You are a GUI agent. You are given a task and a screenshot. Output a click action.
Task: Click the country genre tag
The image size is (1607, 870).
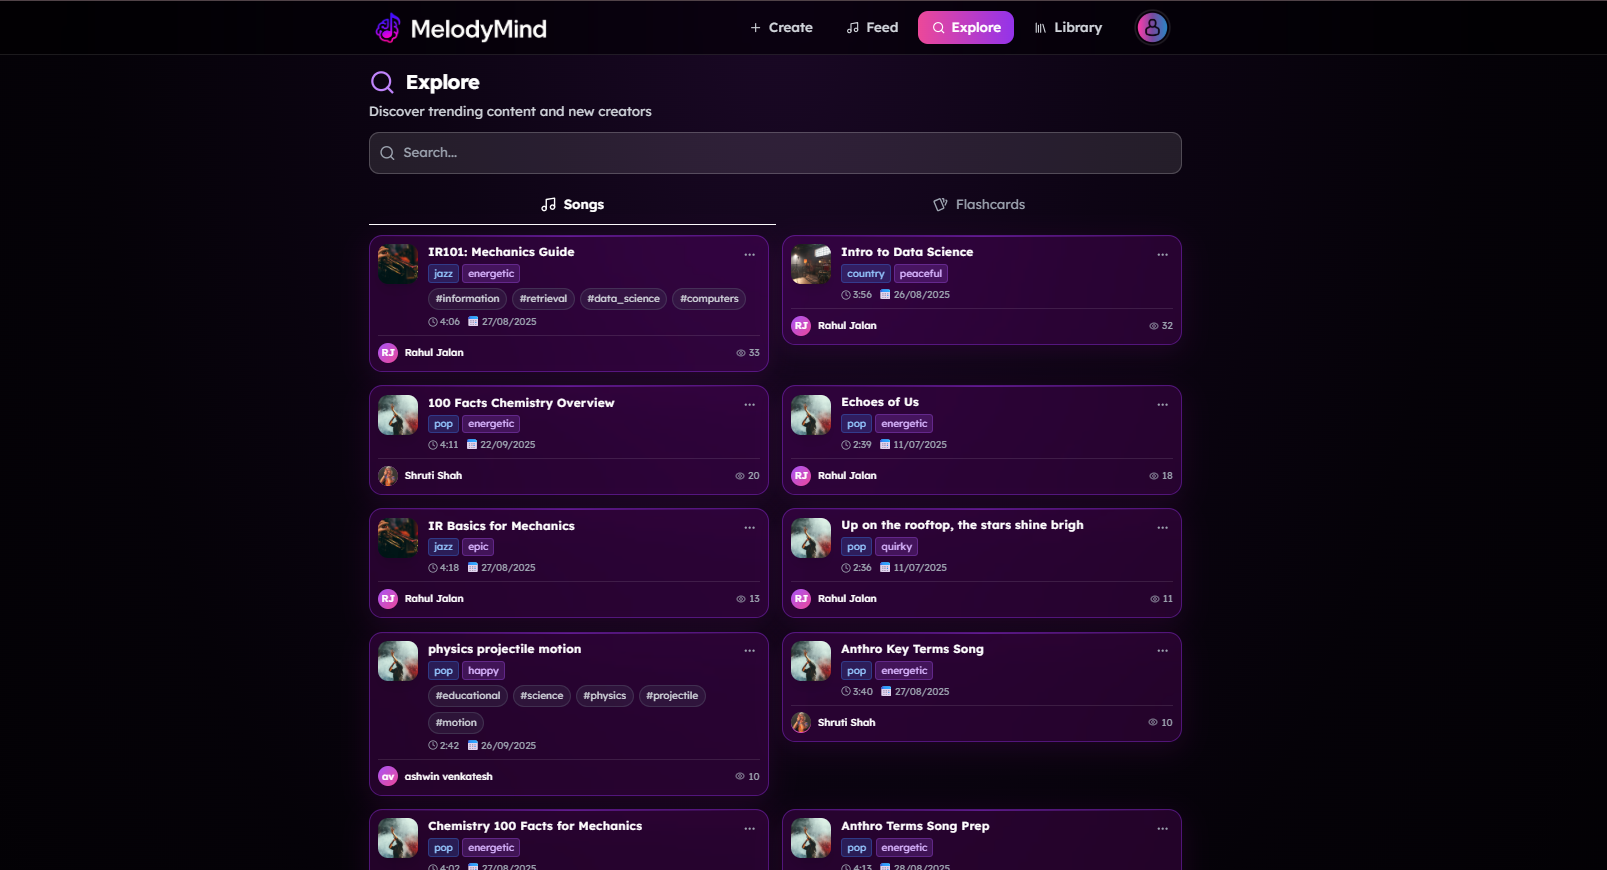(865, 274)
